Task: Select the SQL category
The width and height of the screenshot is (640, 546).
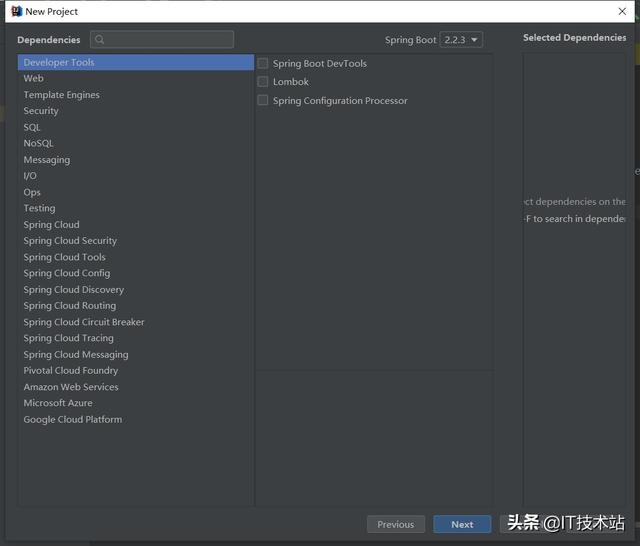Action: (136, 127)
